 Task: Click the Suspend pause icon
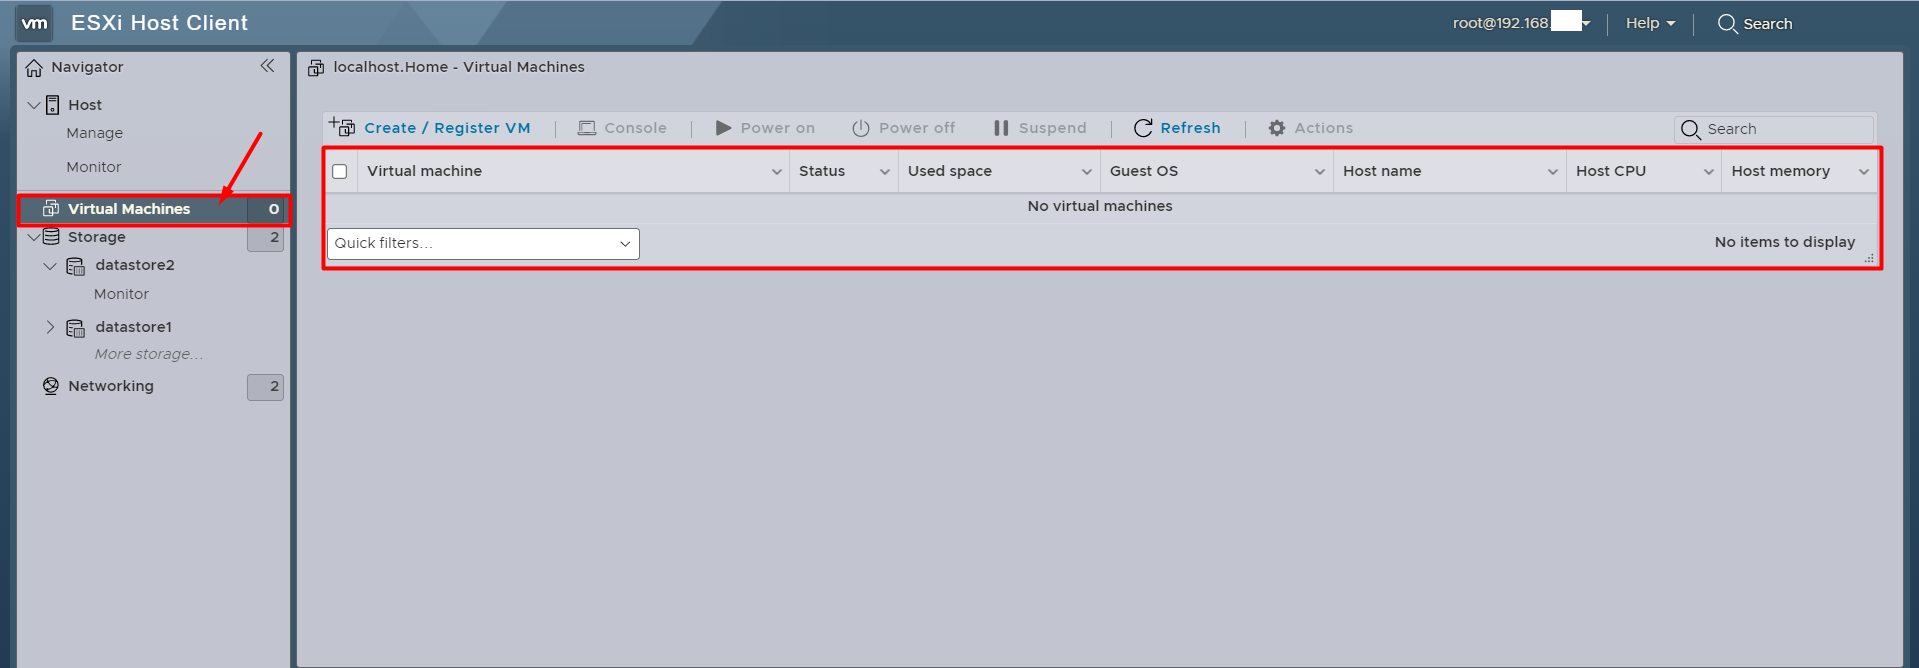pos(1001,128)
